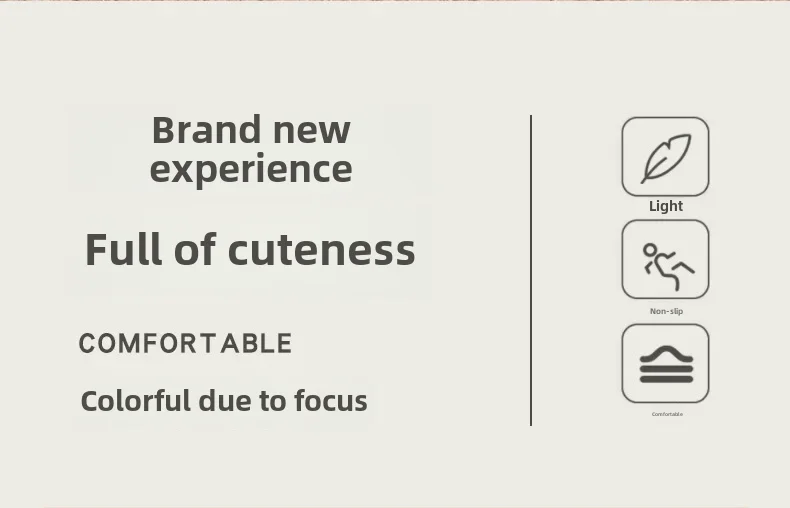
Task: Click the bottom bar of the cushion layers icon
Action: (665, 379)
